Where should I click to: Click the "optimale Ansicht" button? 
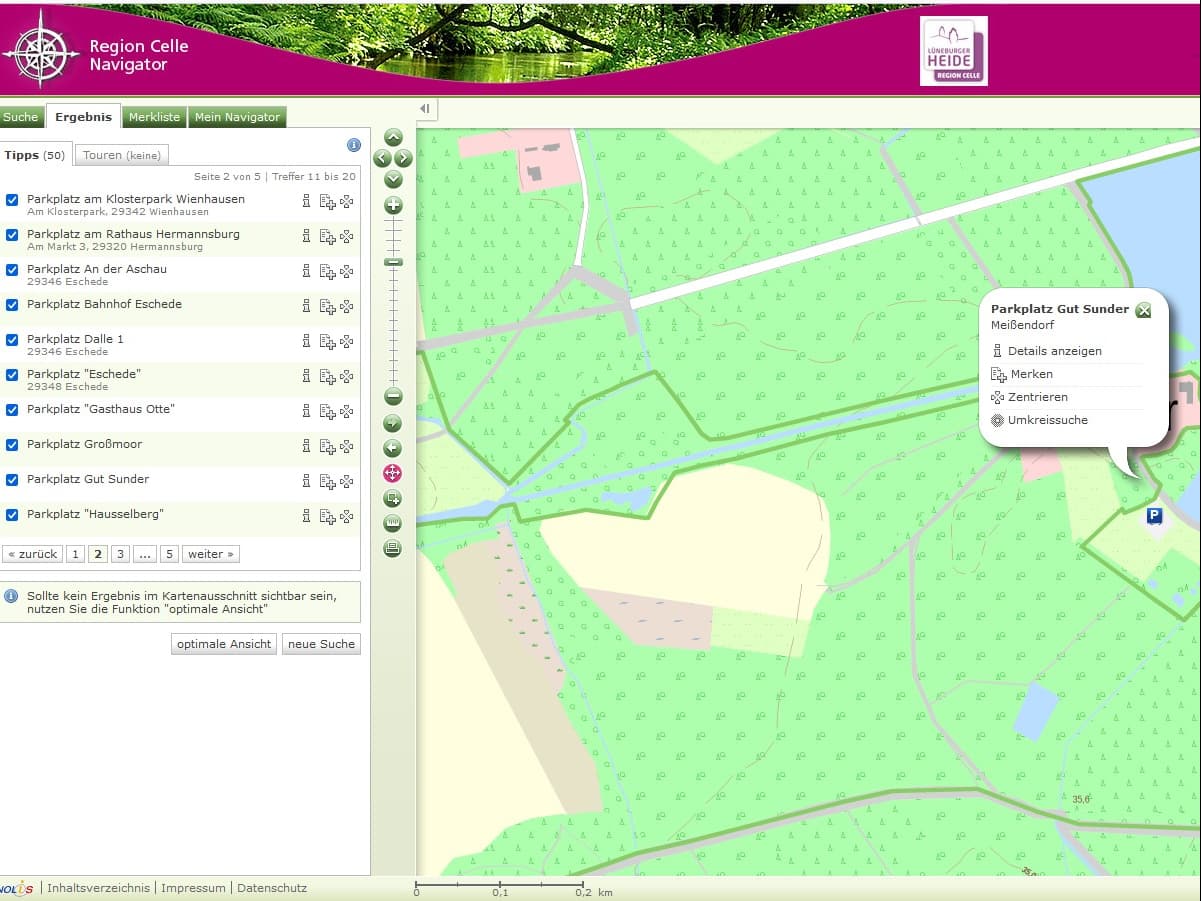pos(223,644)
